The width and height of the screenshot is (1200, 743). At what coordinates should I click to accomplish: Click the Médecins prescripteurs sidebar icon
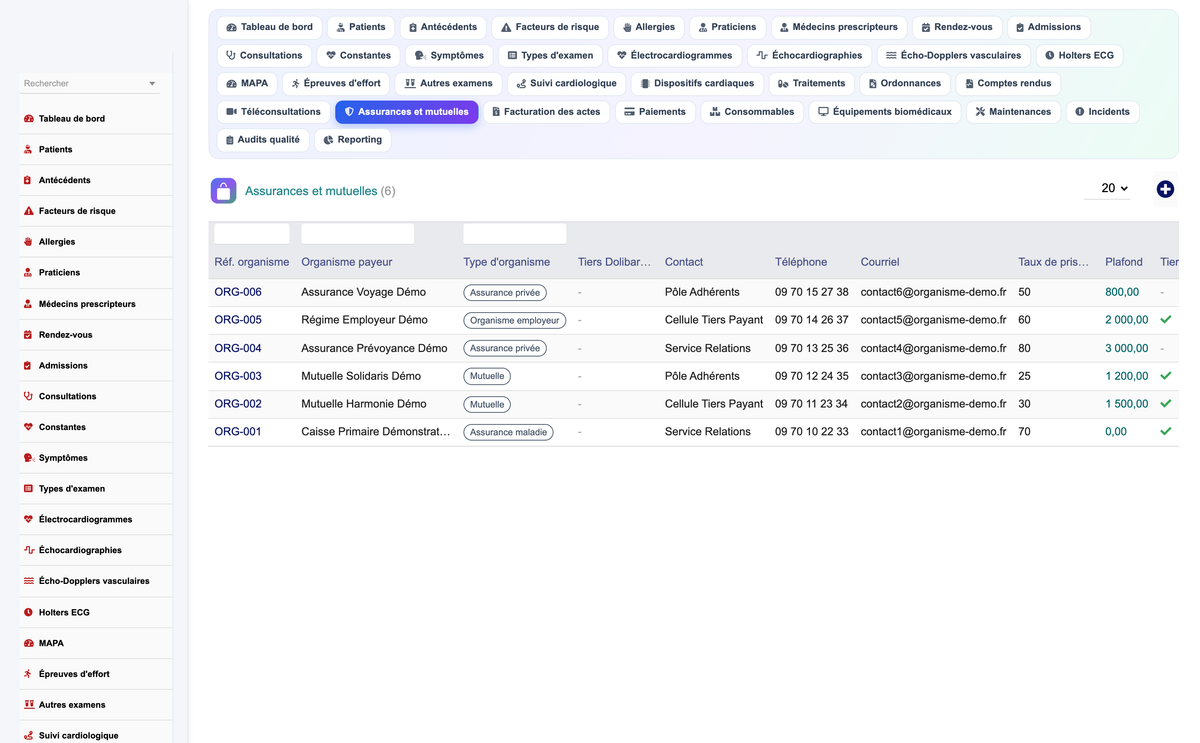click(x=28, y=304)
